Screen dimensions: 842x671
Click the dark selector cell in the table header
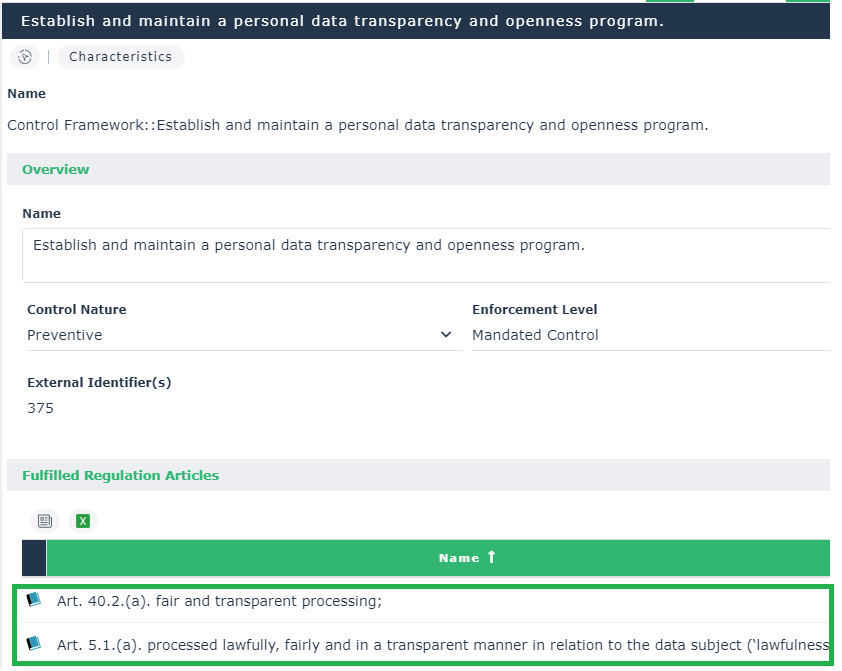tap(34, 558)
